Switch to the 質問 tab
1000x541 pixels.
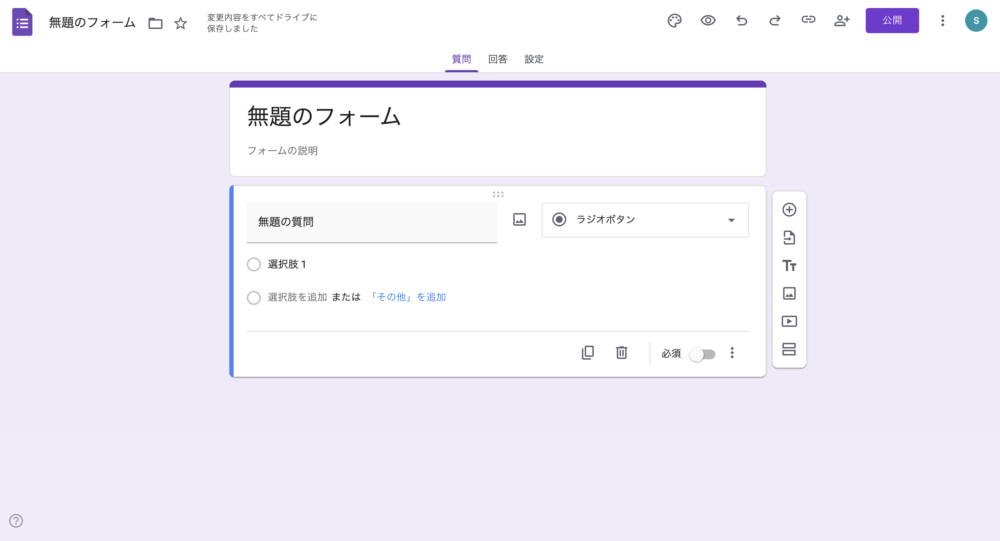(461, 59)
